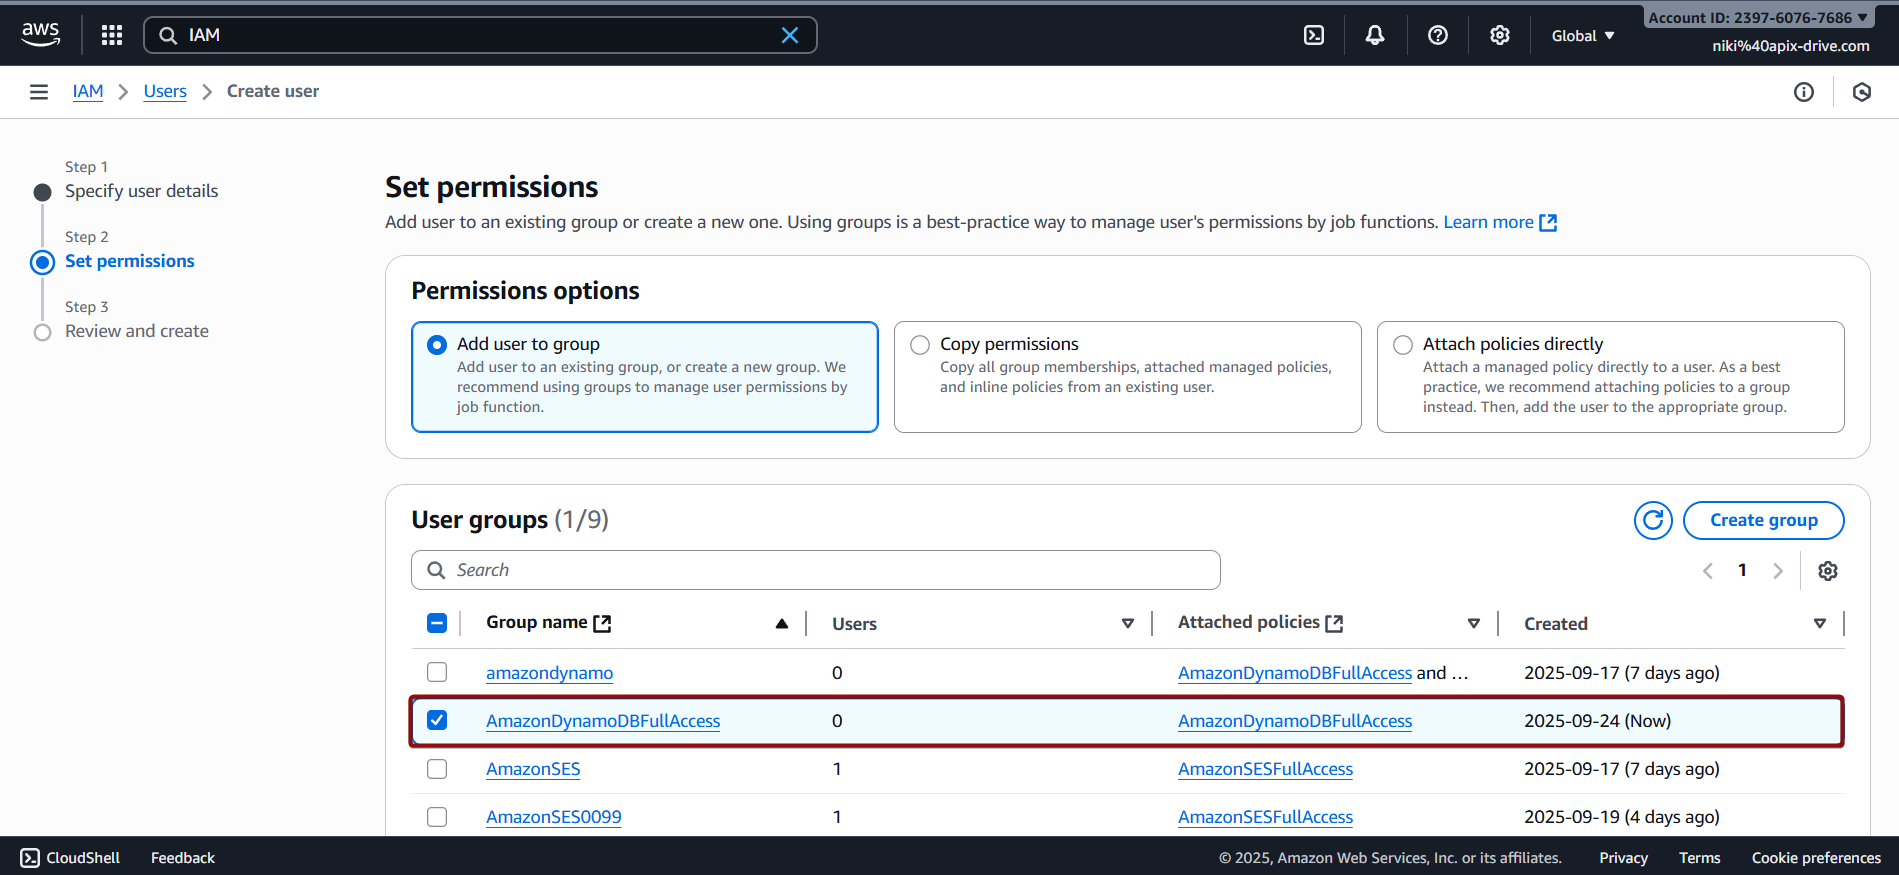Open the help question mark menu

point(1437,35)
